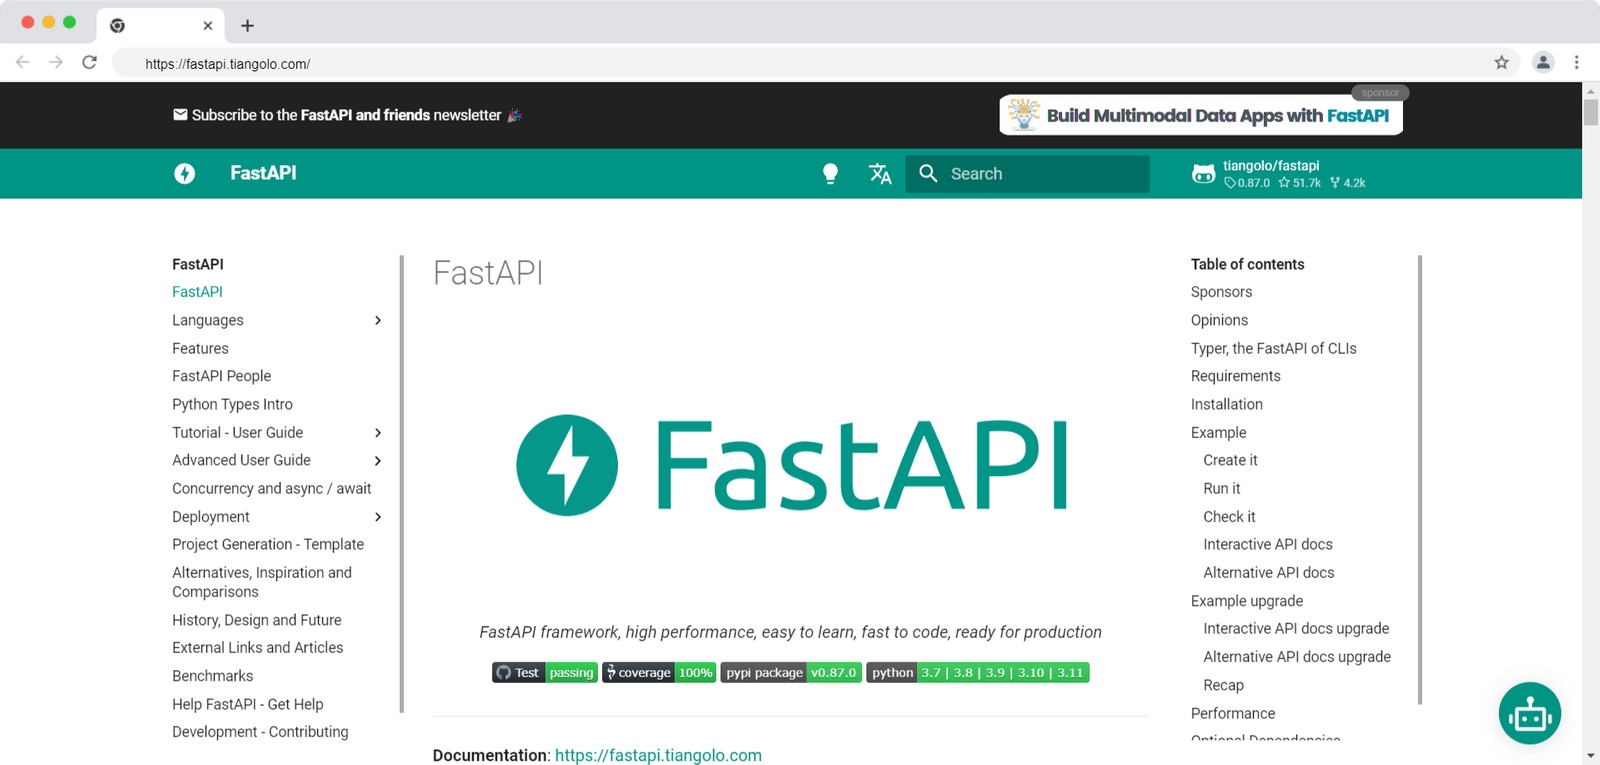This screenshot has width=1600, height=765.
Task: Click the magnifying glass search icon
Action: pos(928,174)
